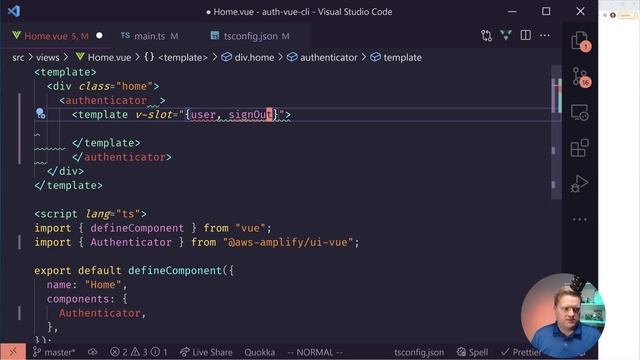Viewport: 640px width, 360px height.
Task: Click the closing </authenticator> tag
Action: [122, 157]
